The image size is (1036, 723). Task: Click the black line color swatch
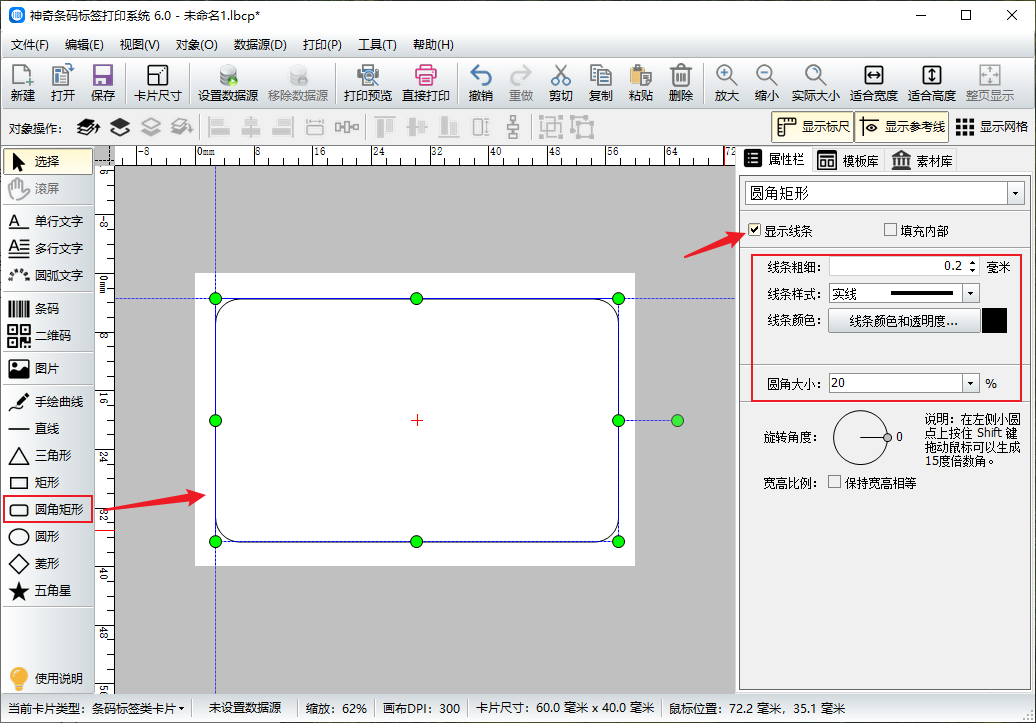tap(994, 321)
